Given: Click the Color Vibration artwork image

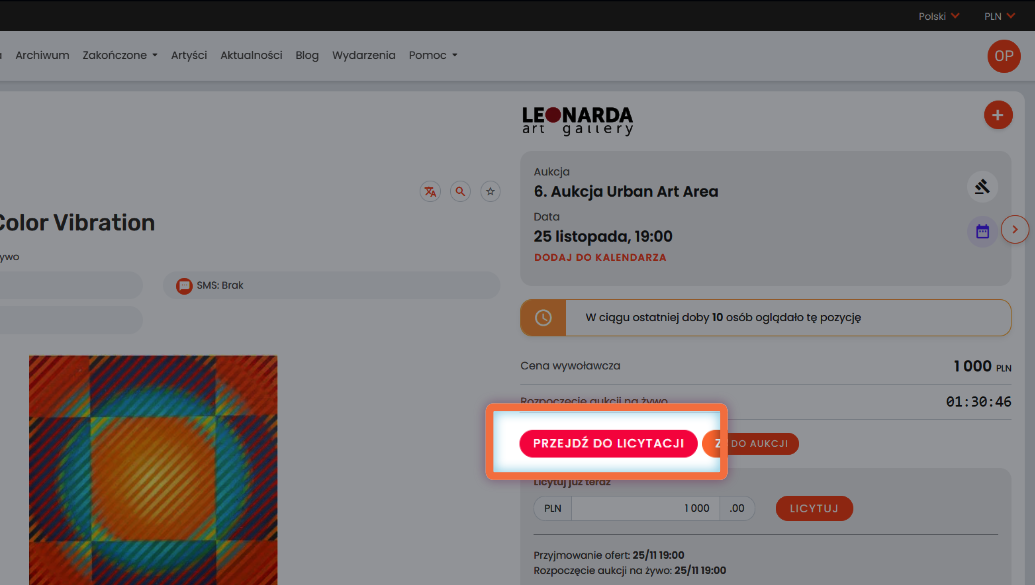Looking at the screenshot, I should point(153,469).
